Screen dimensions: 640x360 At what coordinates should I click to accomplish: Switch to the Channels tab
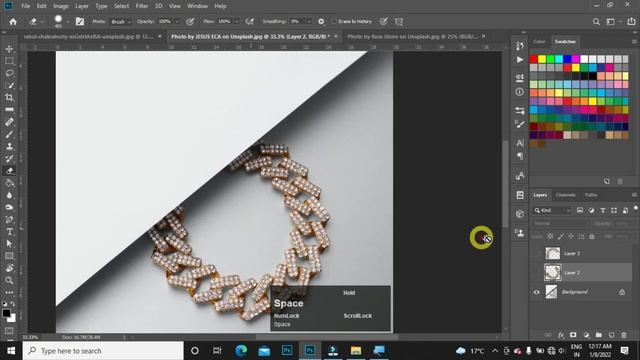point(566,195)
